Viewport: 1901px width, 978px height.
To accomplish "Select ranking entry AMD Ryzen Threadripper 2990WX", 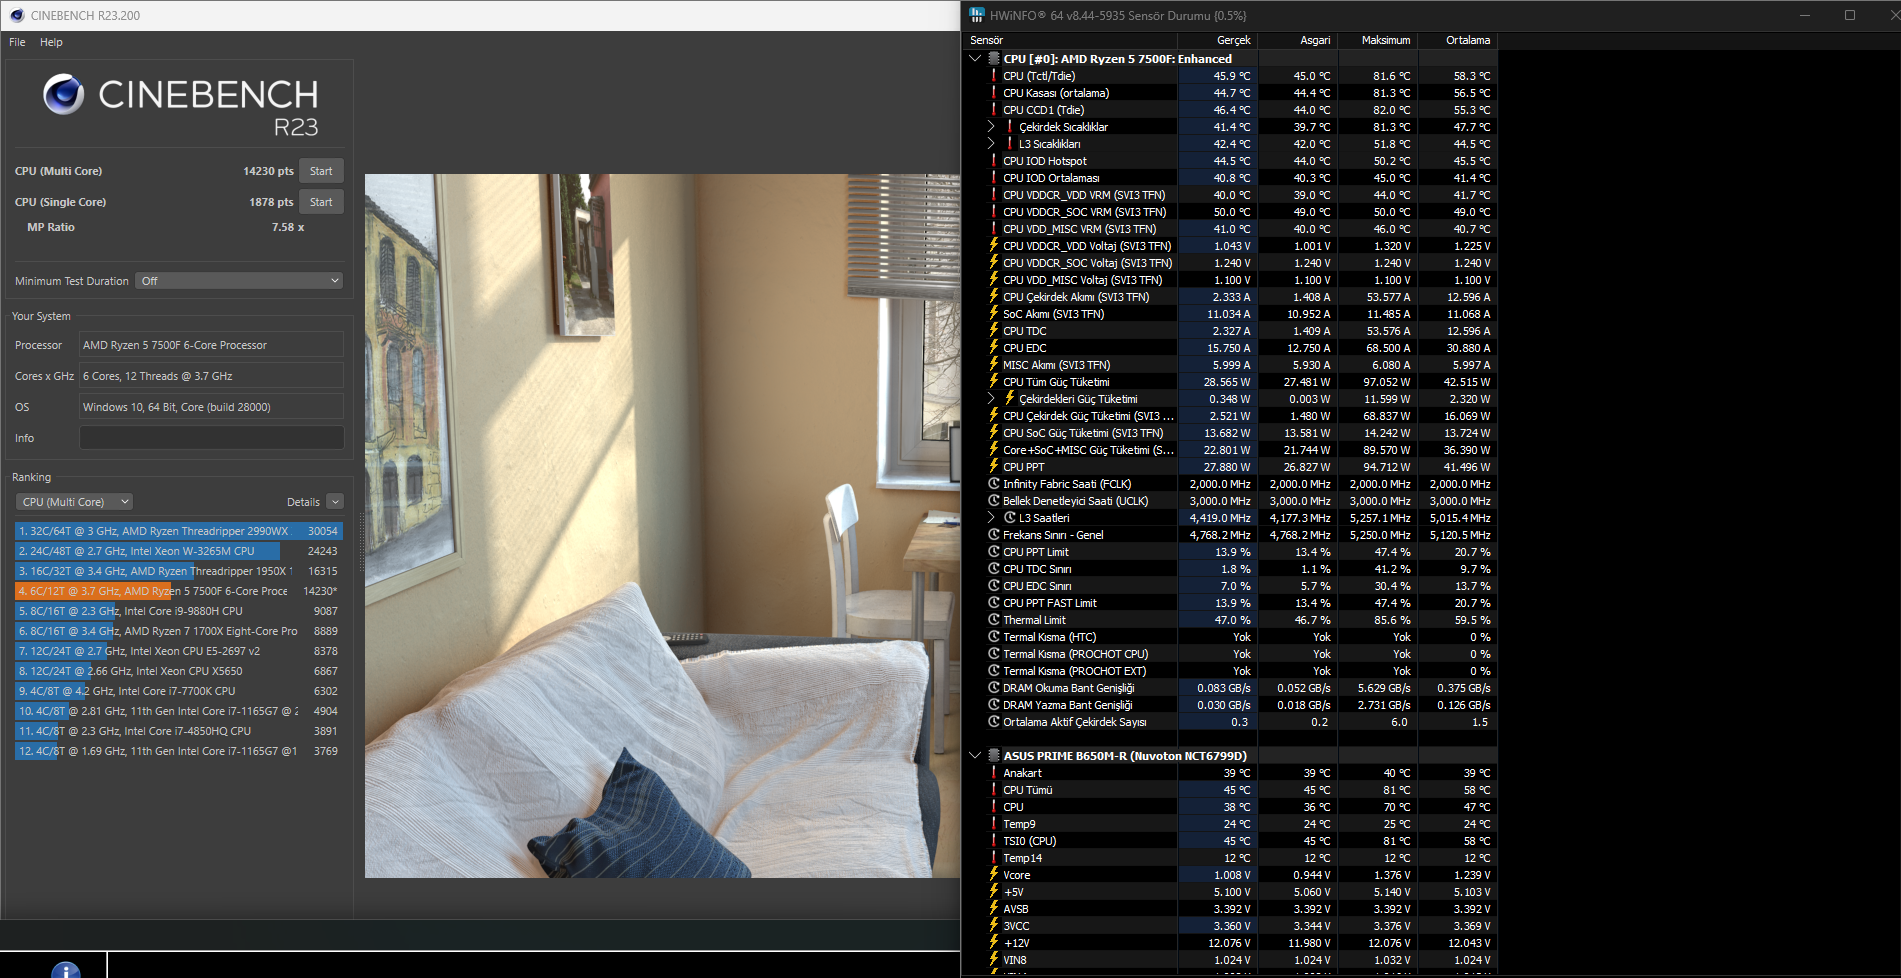I will [x=179, y=531].
